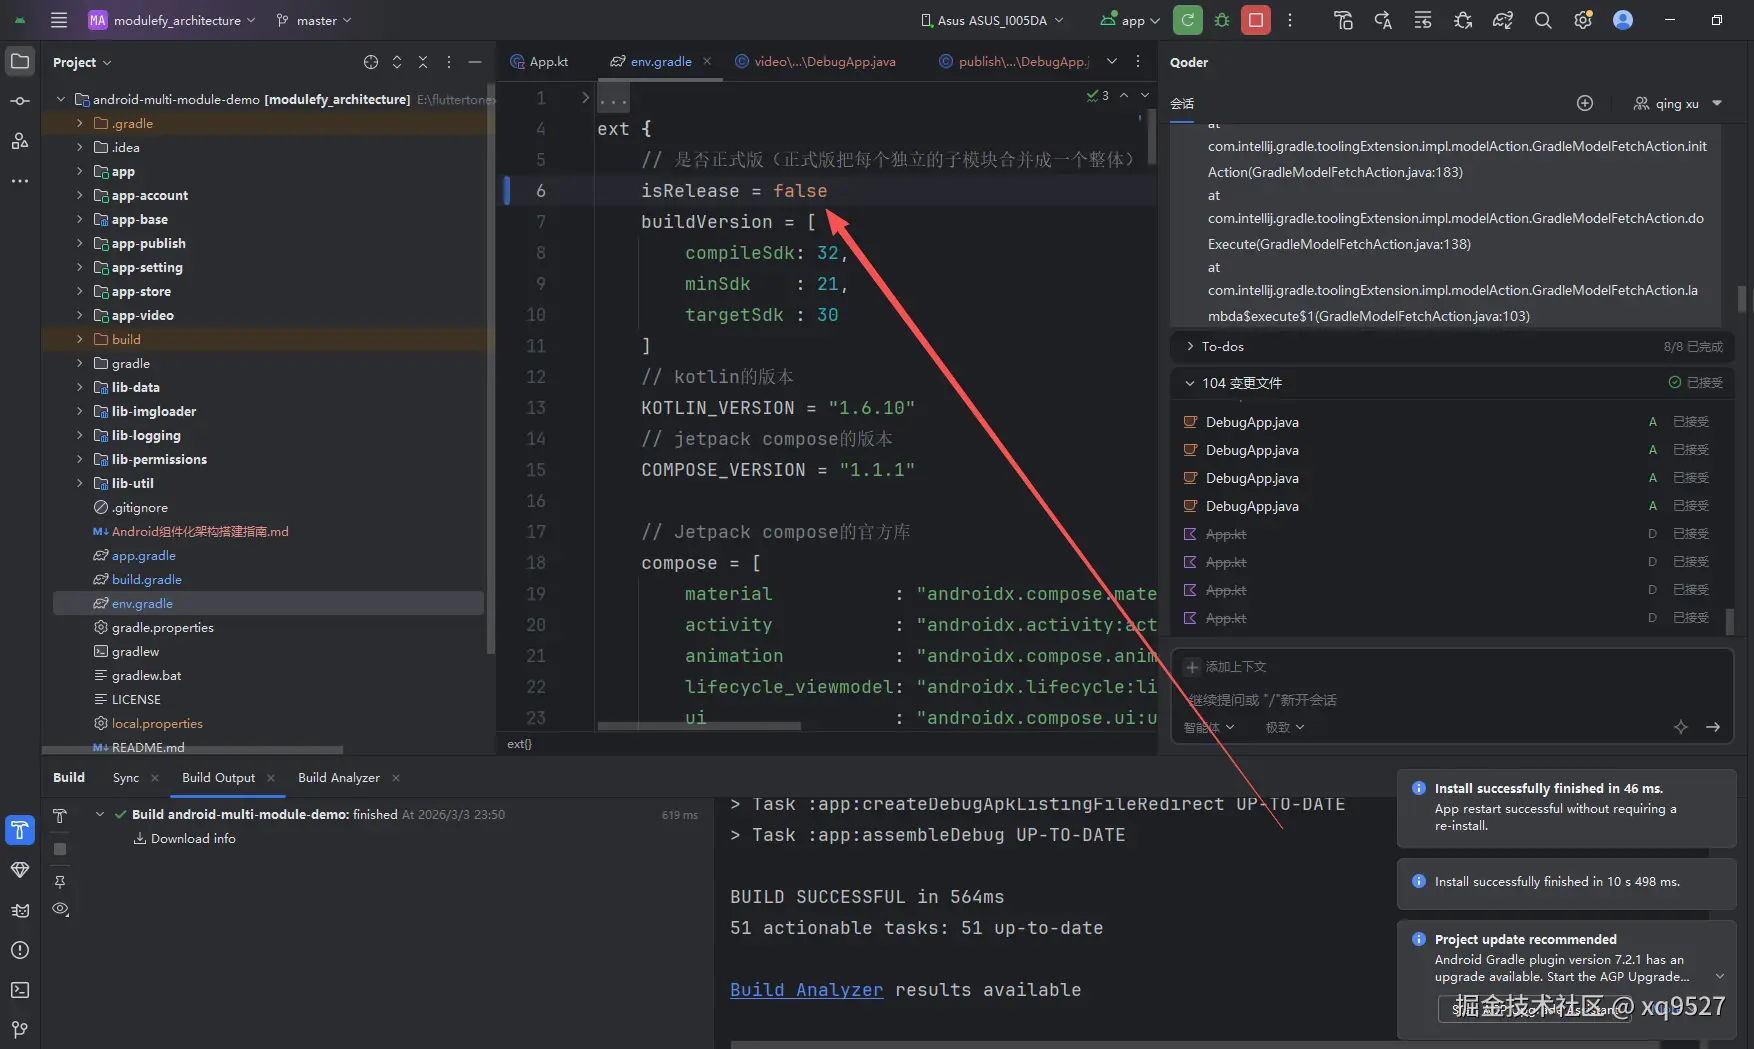Click the editor horizontal scrollbar

(x=699, y=726)
